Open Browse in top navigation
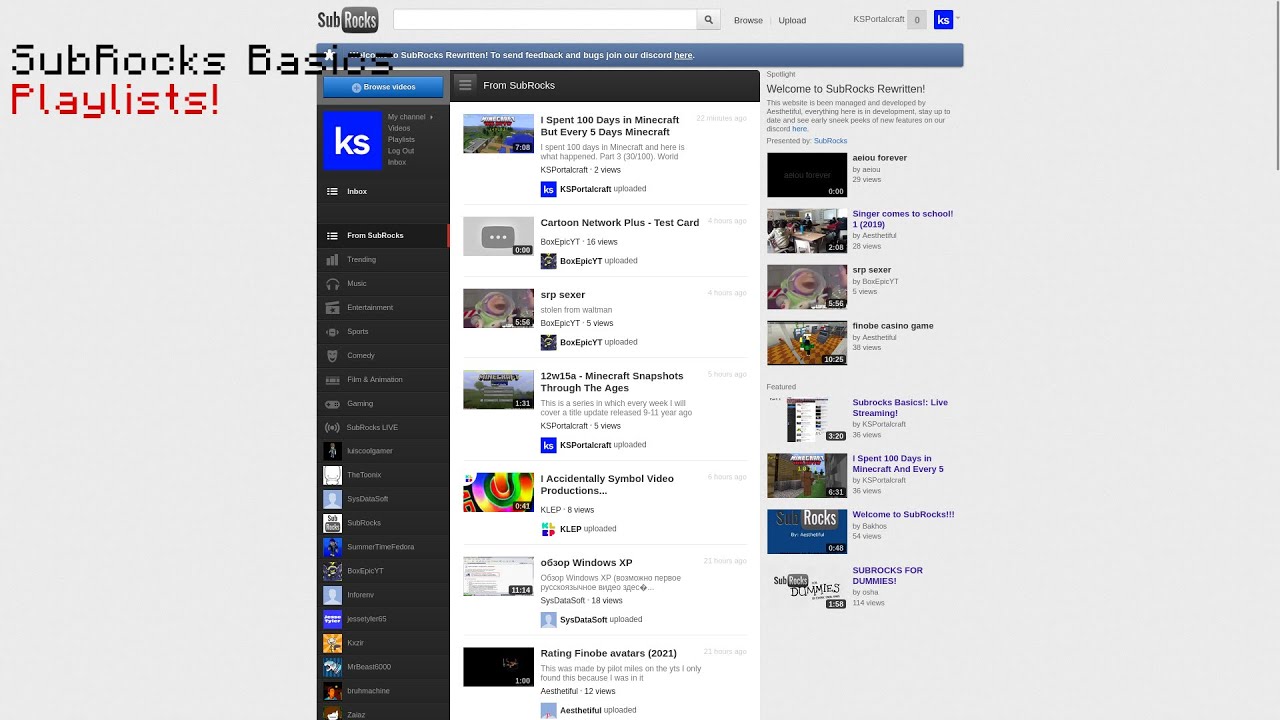Viewport: 1280px width, 720px height. pos(748,20)
